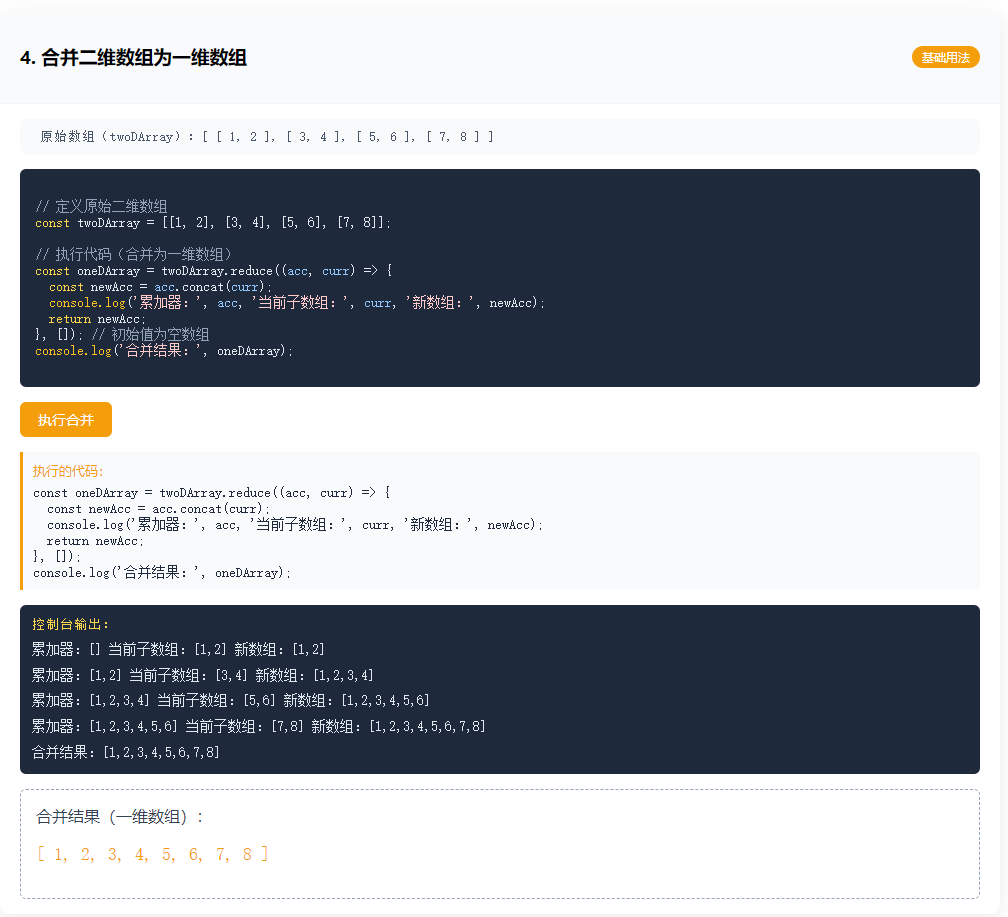Select dark code line const newAcc = acc.concat(curr)
The image size is (1008, 917).
click(x=160, y=287)
